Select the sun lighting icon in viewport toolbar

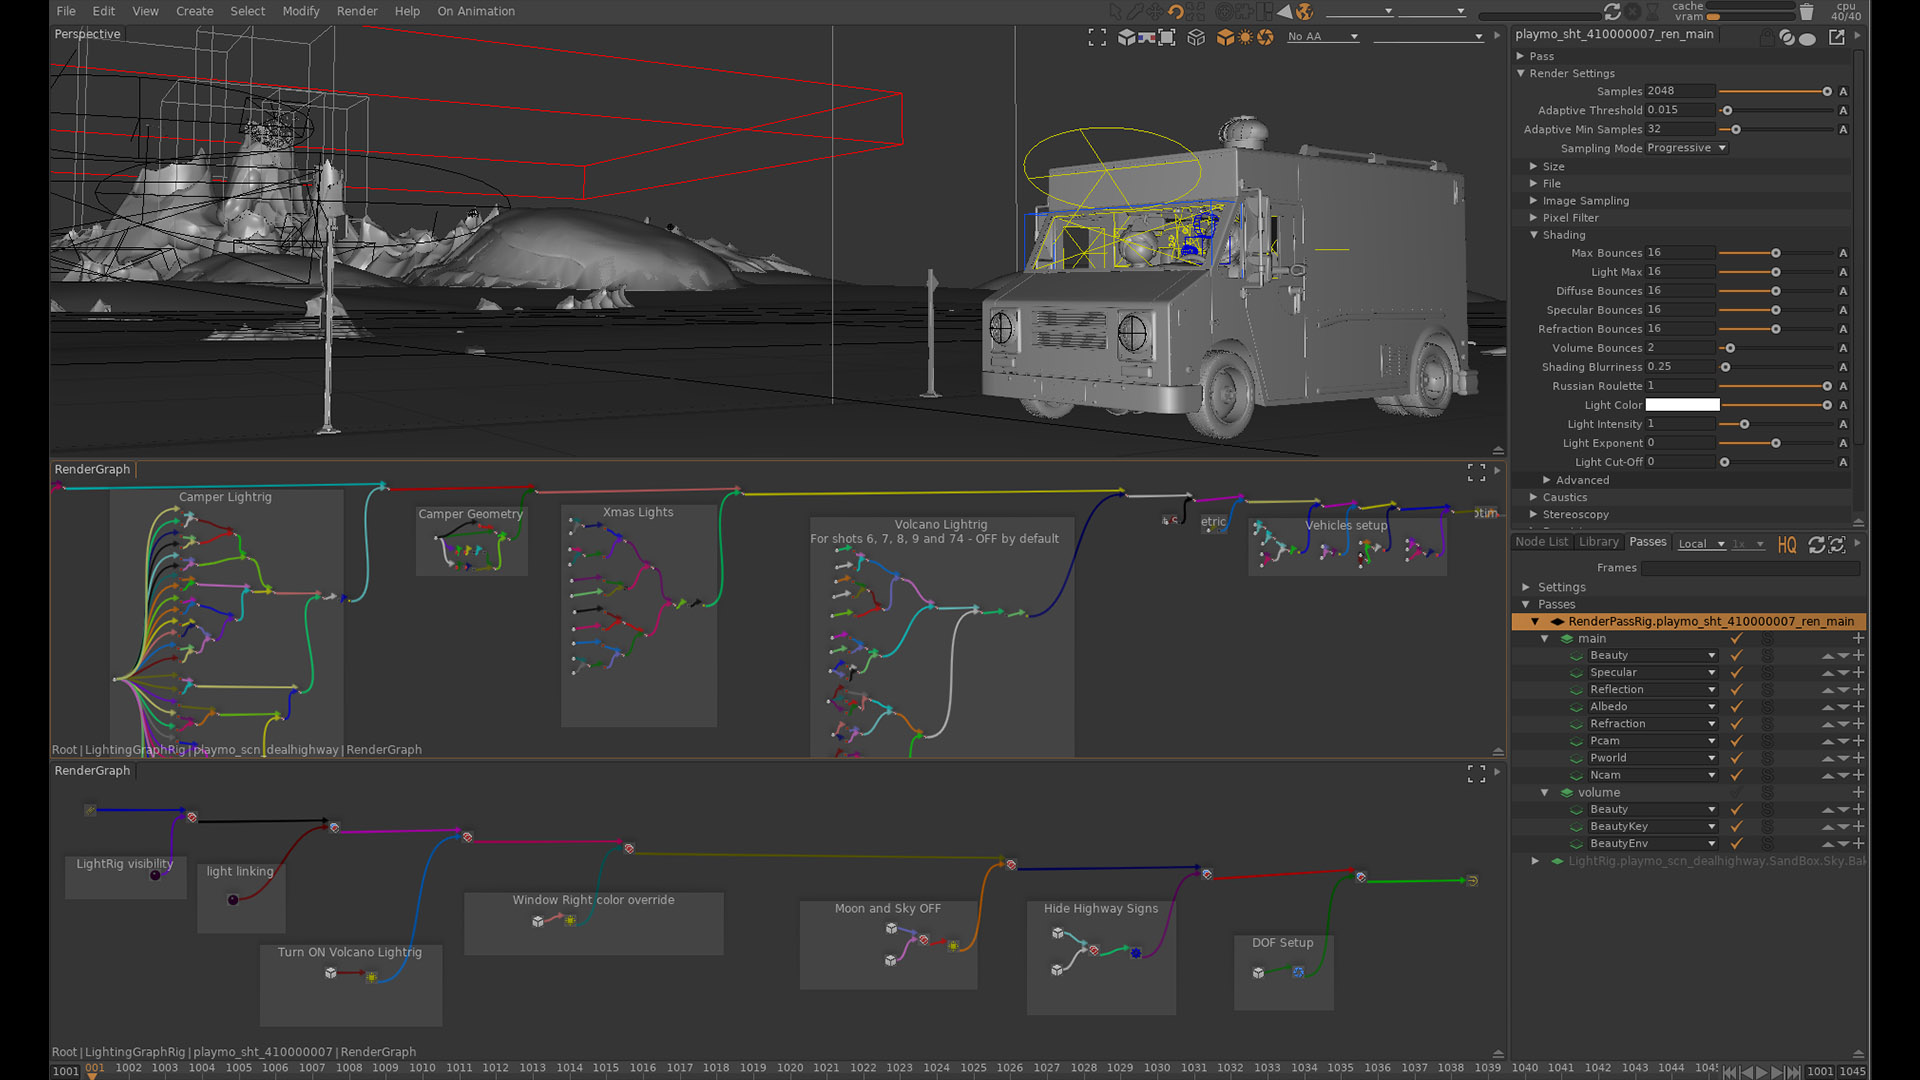[x=1245, y=38]
